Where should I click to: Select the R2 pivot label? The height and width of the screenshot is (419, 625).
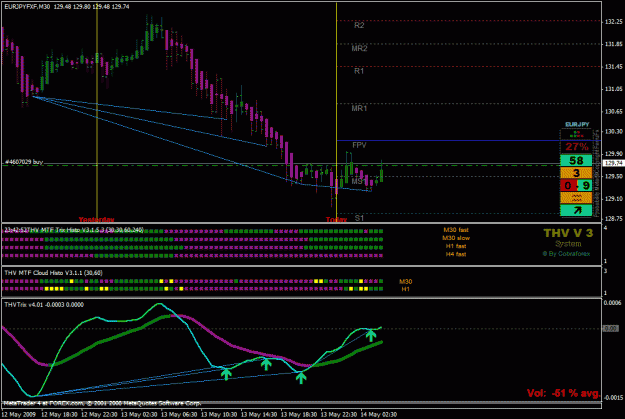359,26
